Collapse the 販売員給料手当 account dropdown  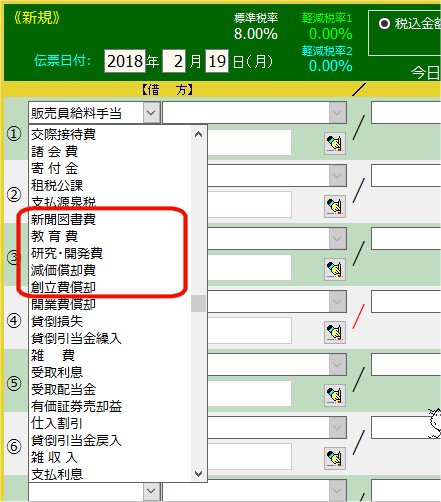151,113
